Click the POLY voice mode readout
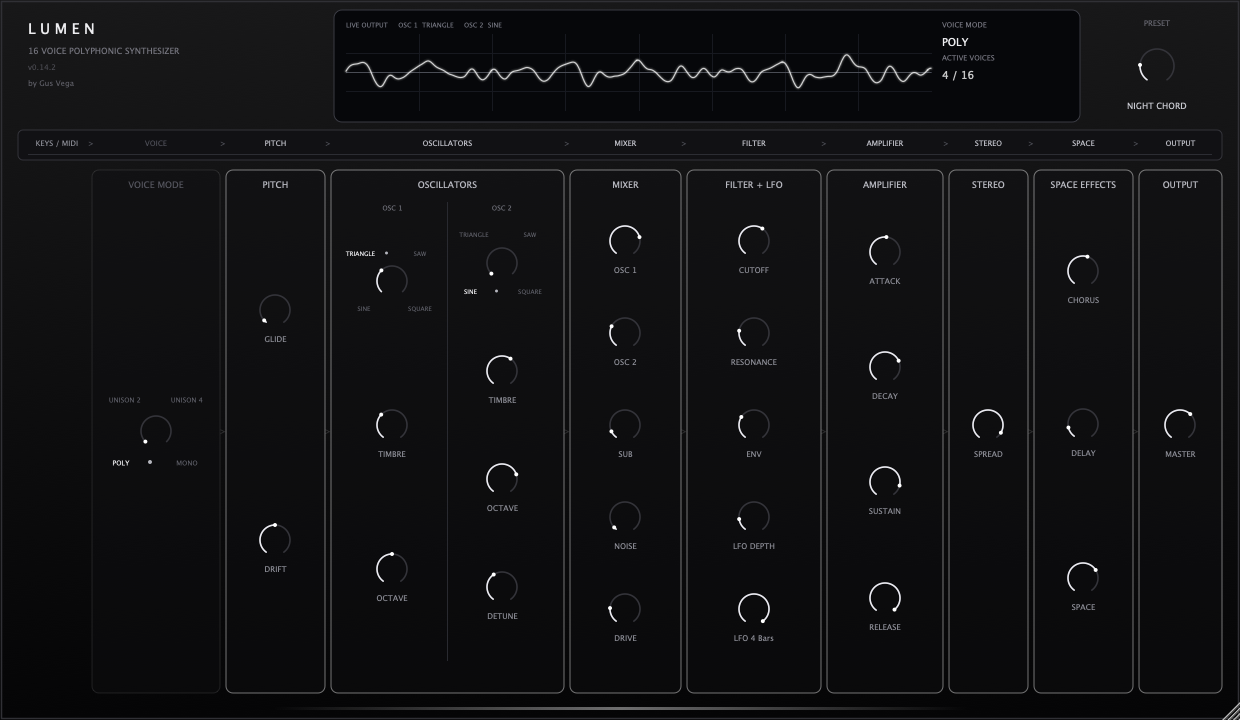This screenshot has height=720, width=1240. (955, 42)
